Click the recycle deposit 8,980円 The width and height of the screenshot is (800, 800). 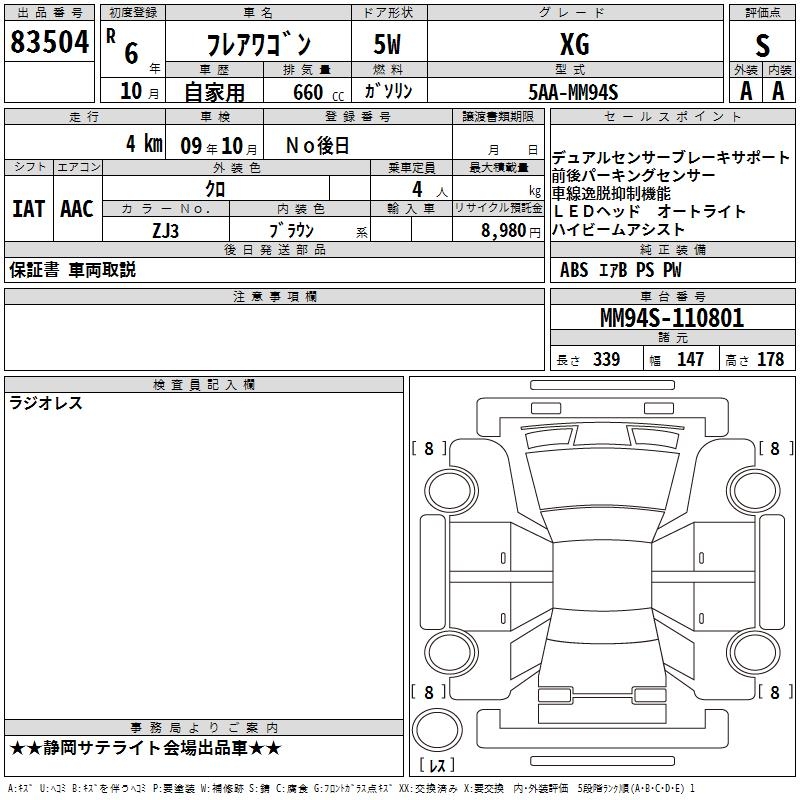point(511,231)
